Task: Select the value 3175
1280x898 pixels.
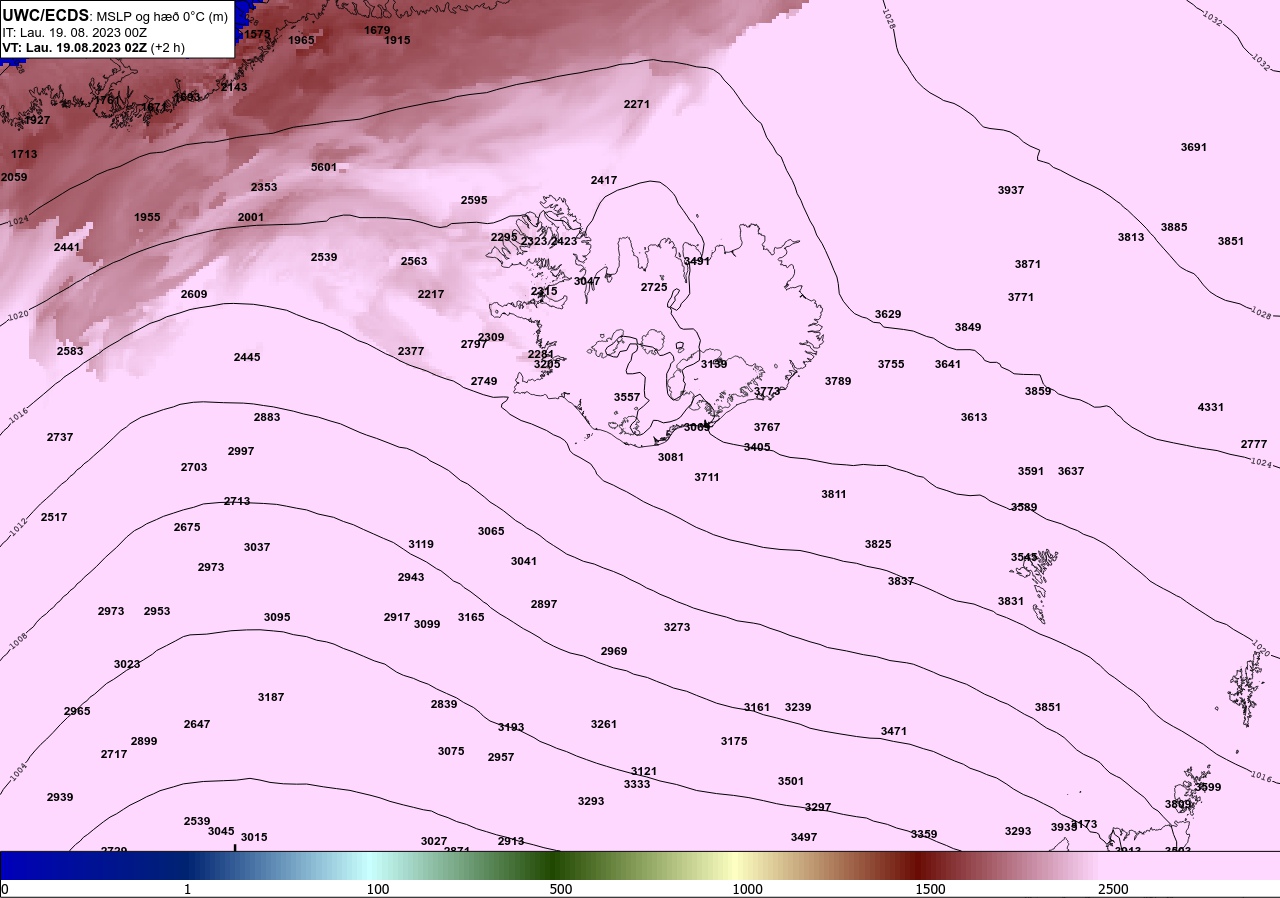Action: [734, 741]
